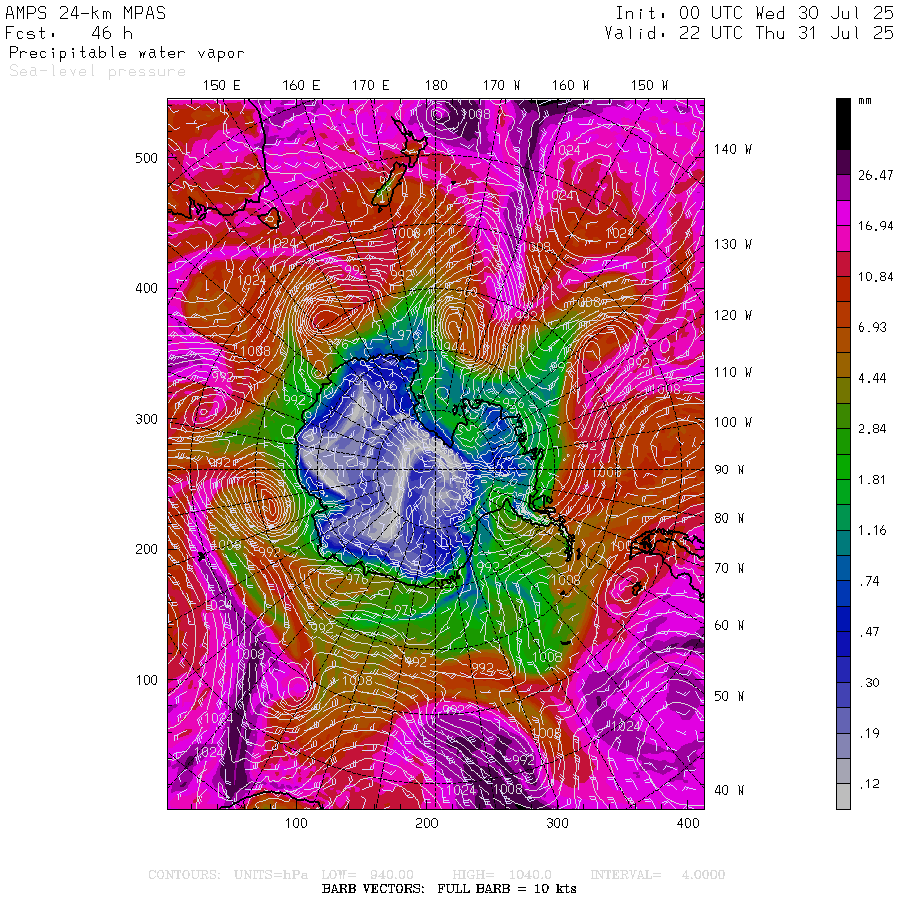Select the faded 'Sea-level pressure' label
This screenshot has height=900, width=900.
[98, 71]
